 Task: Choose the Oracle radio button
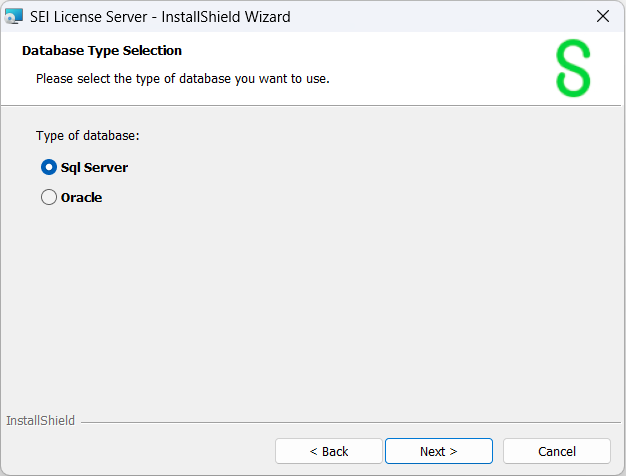pos(49,198)
